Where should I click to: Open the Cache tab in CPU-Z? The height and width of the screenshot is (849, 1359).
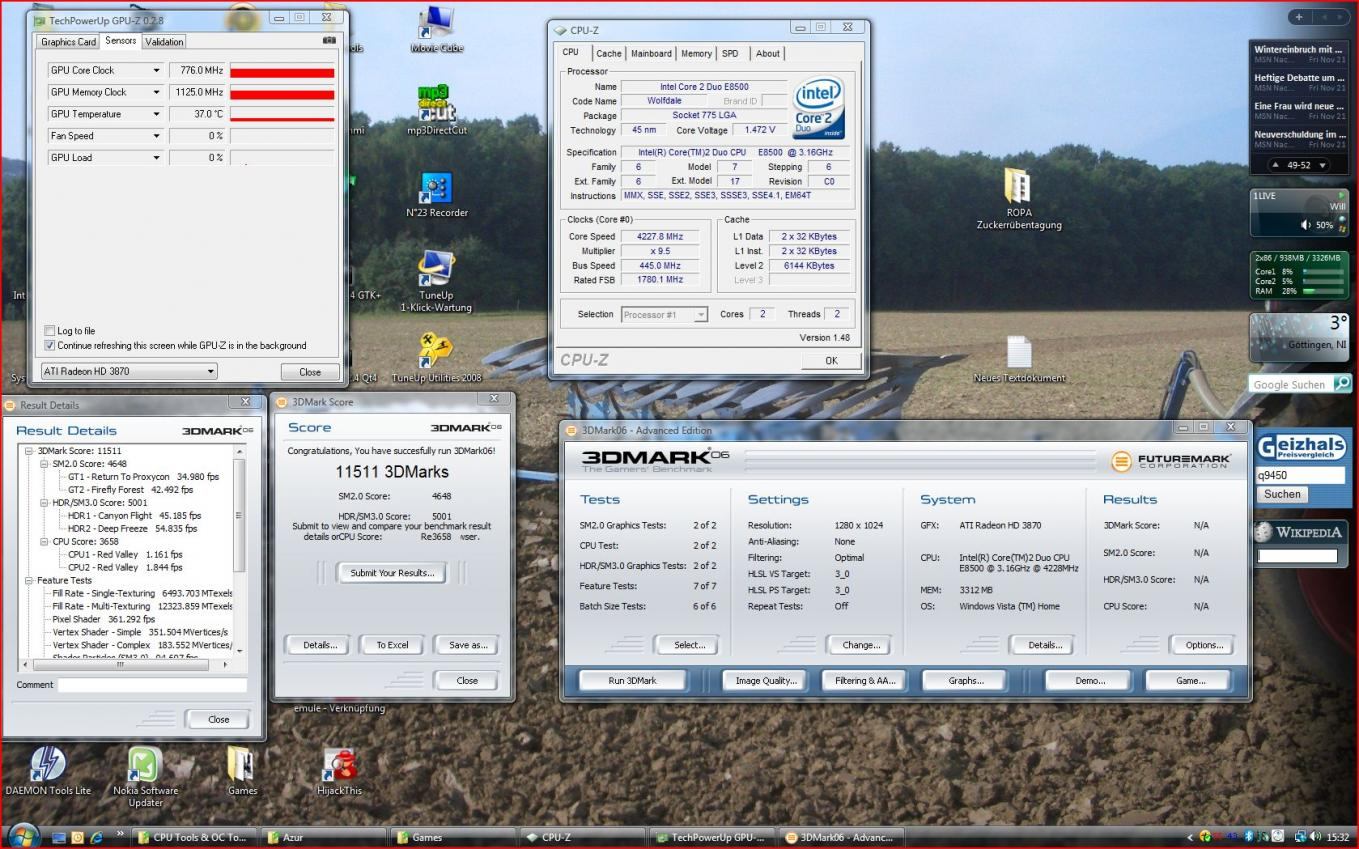click(609, 54)
